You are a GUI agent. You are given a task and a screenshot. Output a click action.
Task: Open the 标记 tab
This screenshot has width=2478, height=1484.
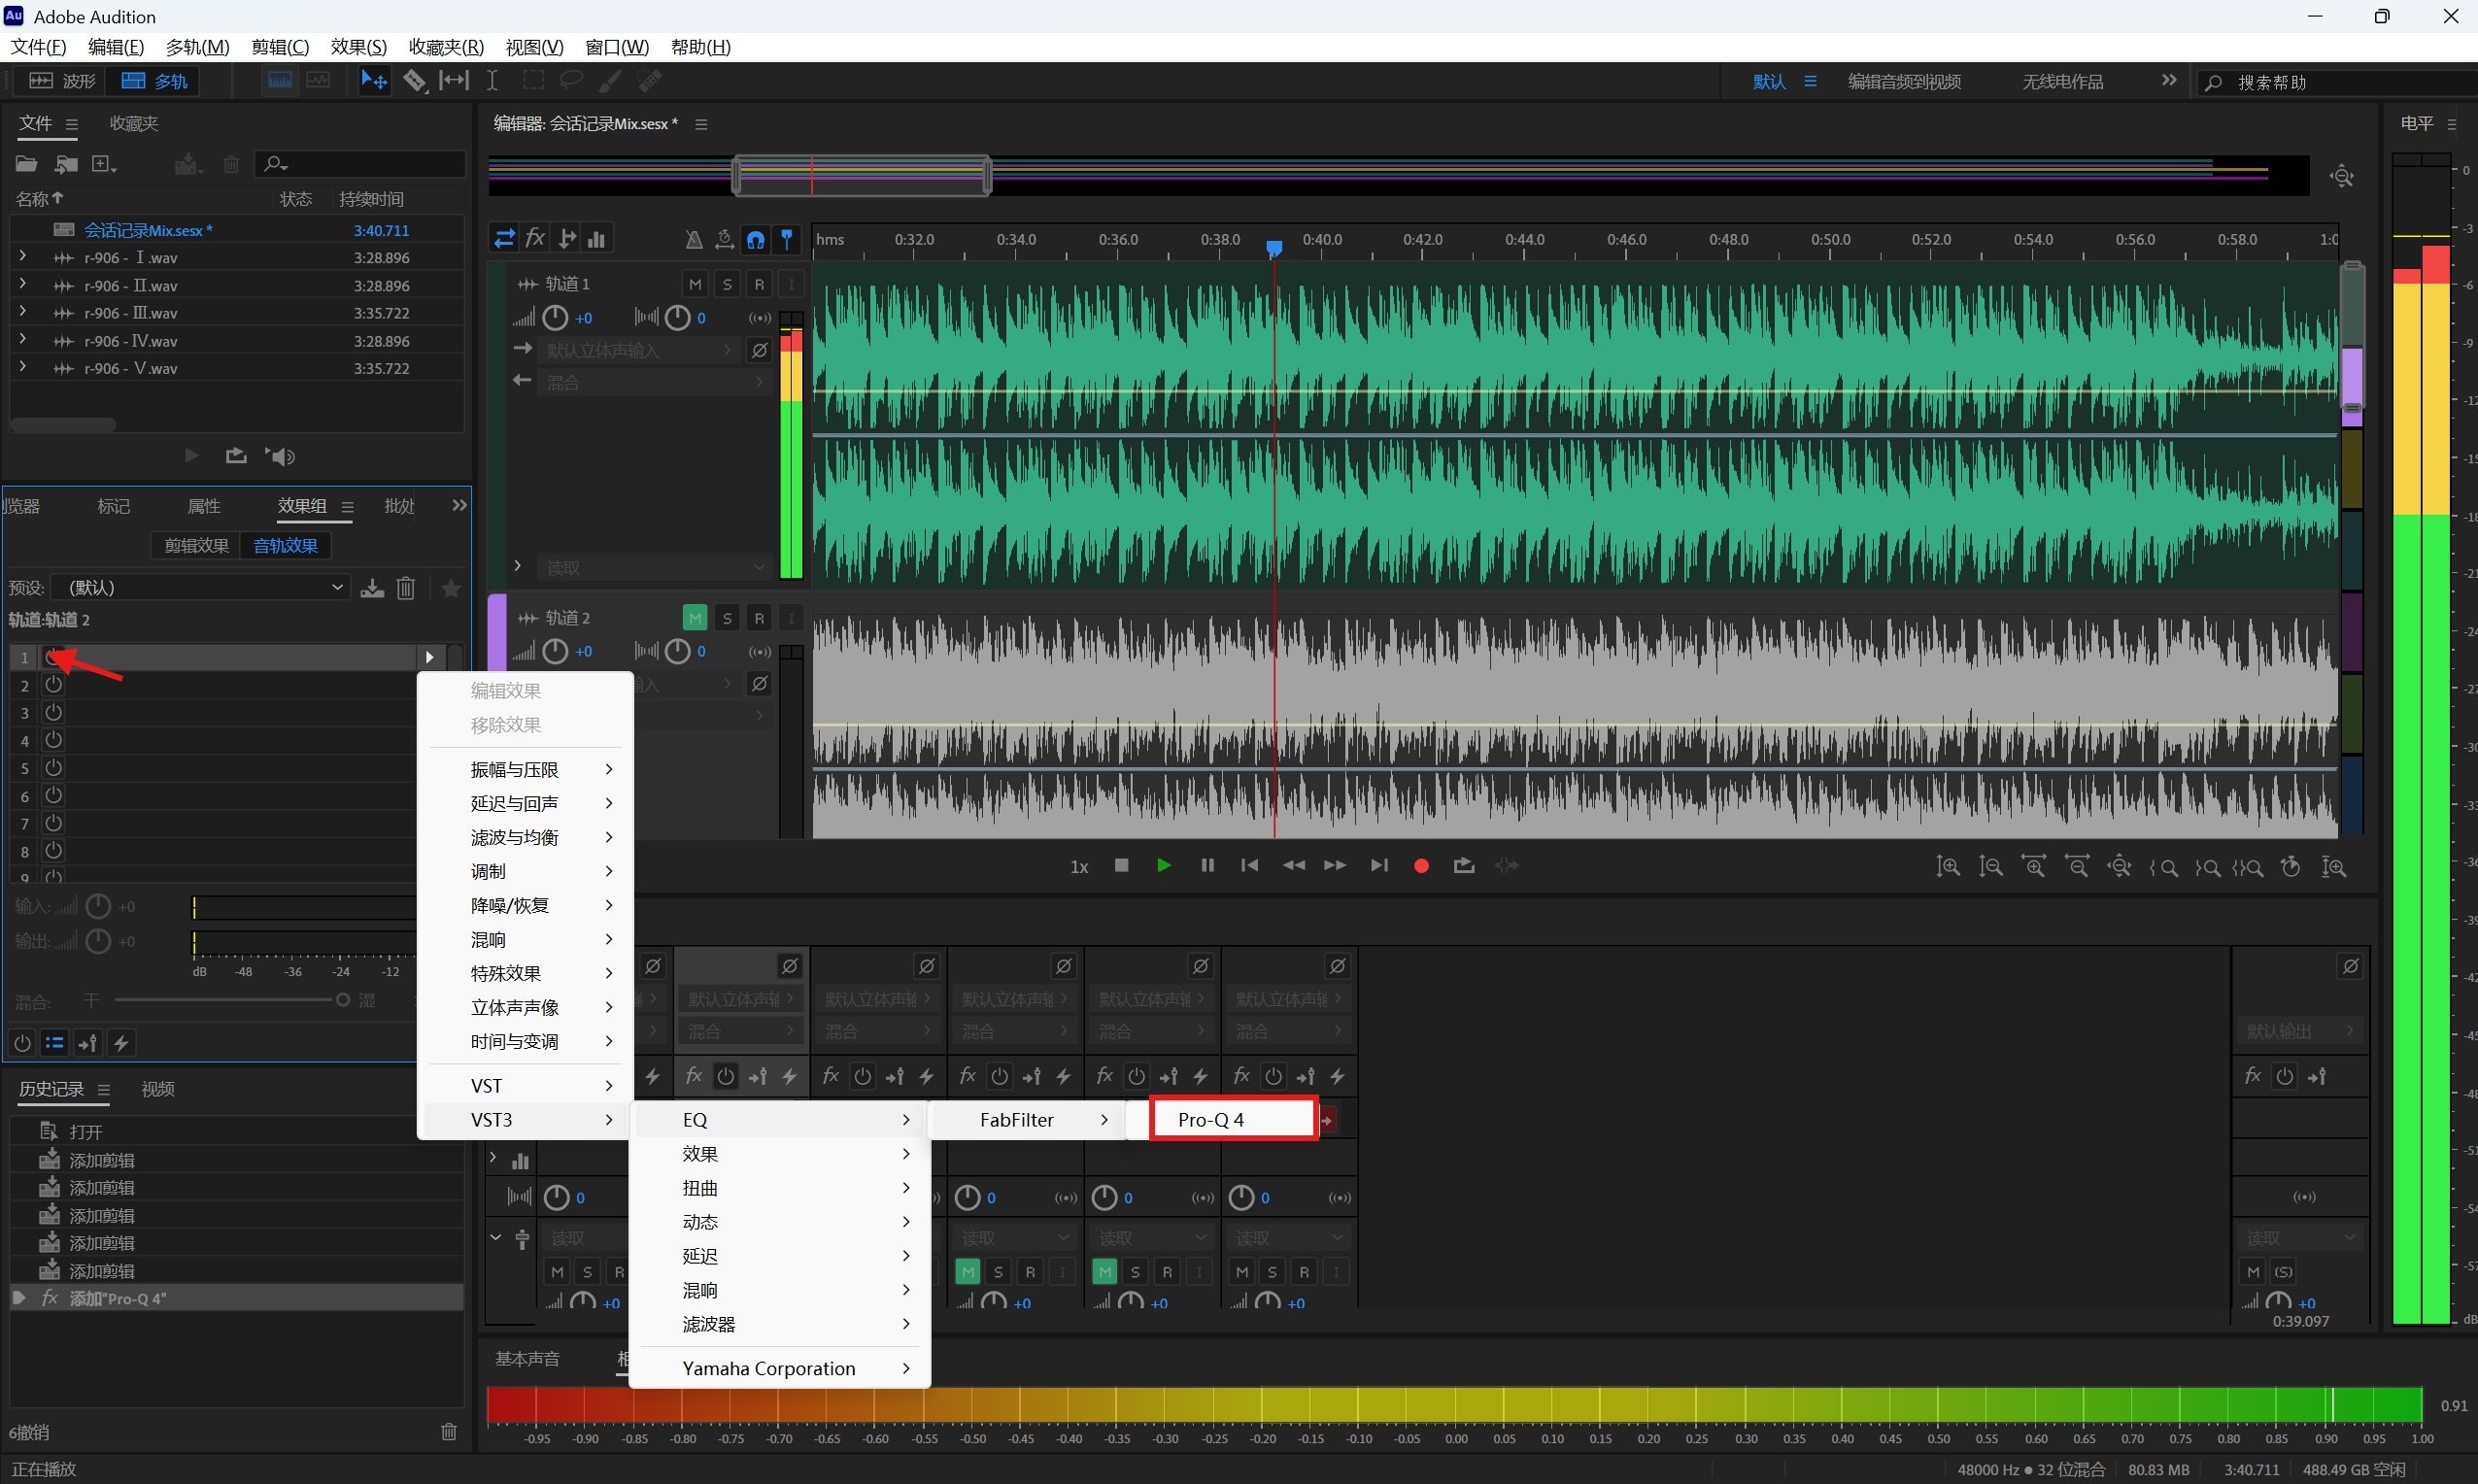[x=113, y=506]
